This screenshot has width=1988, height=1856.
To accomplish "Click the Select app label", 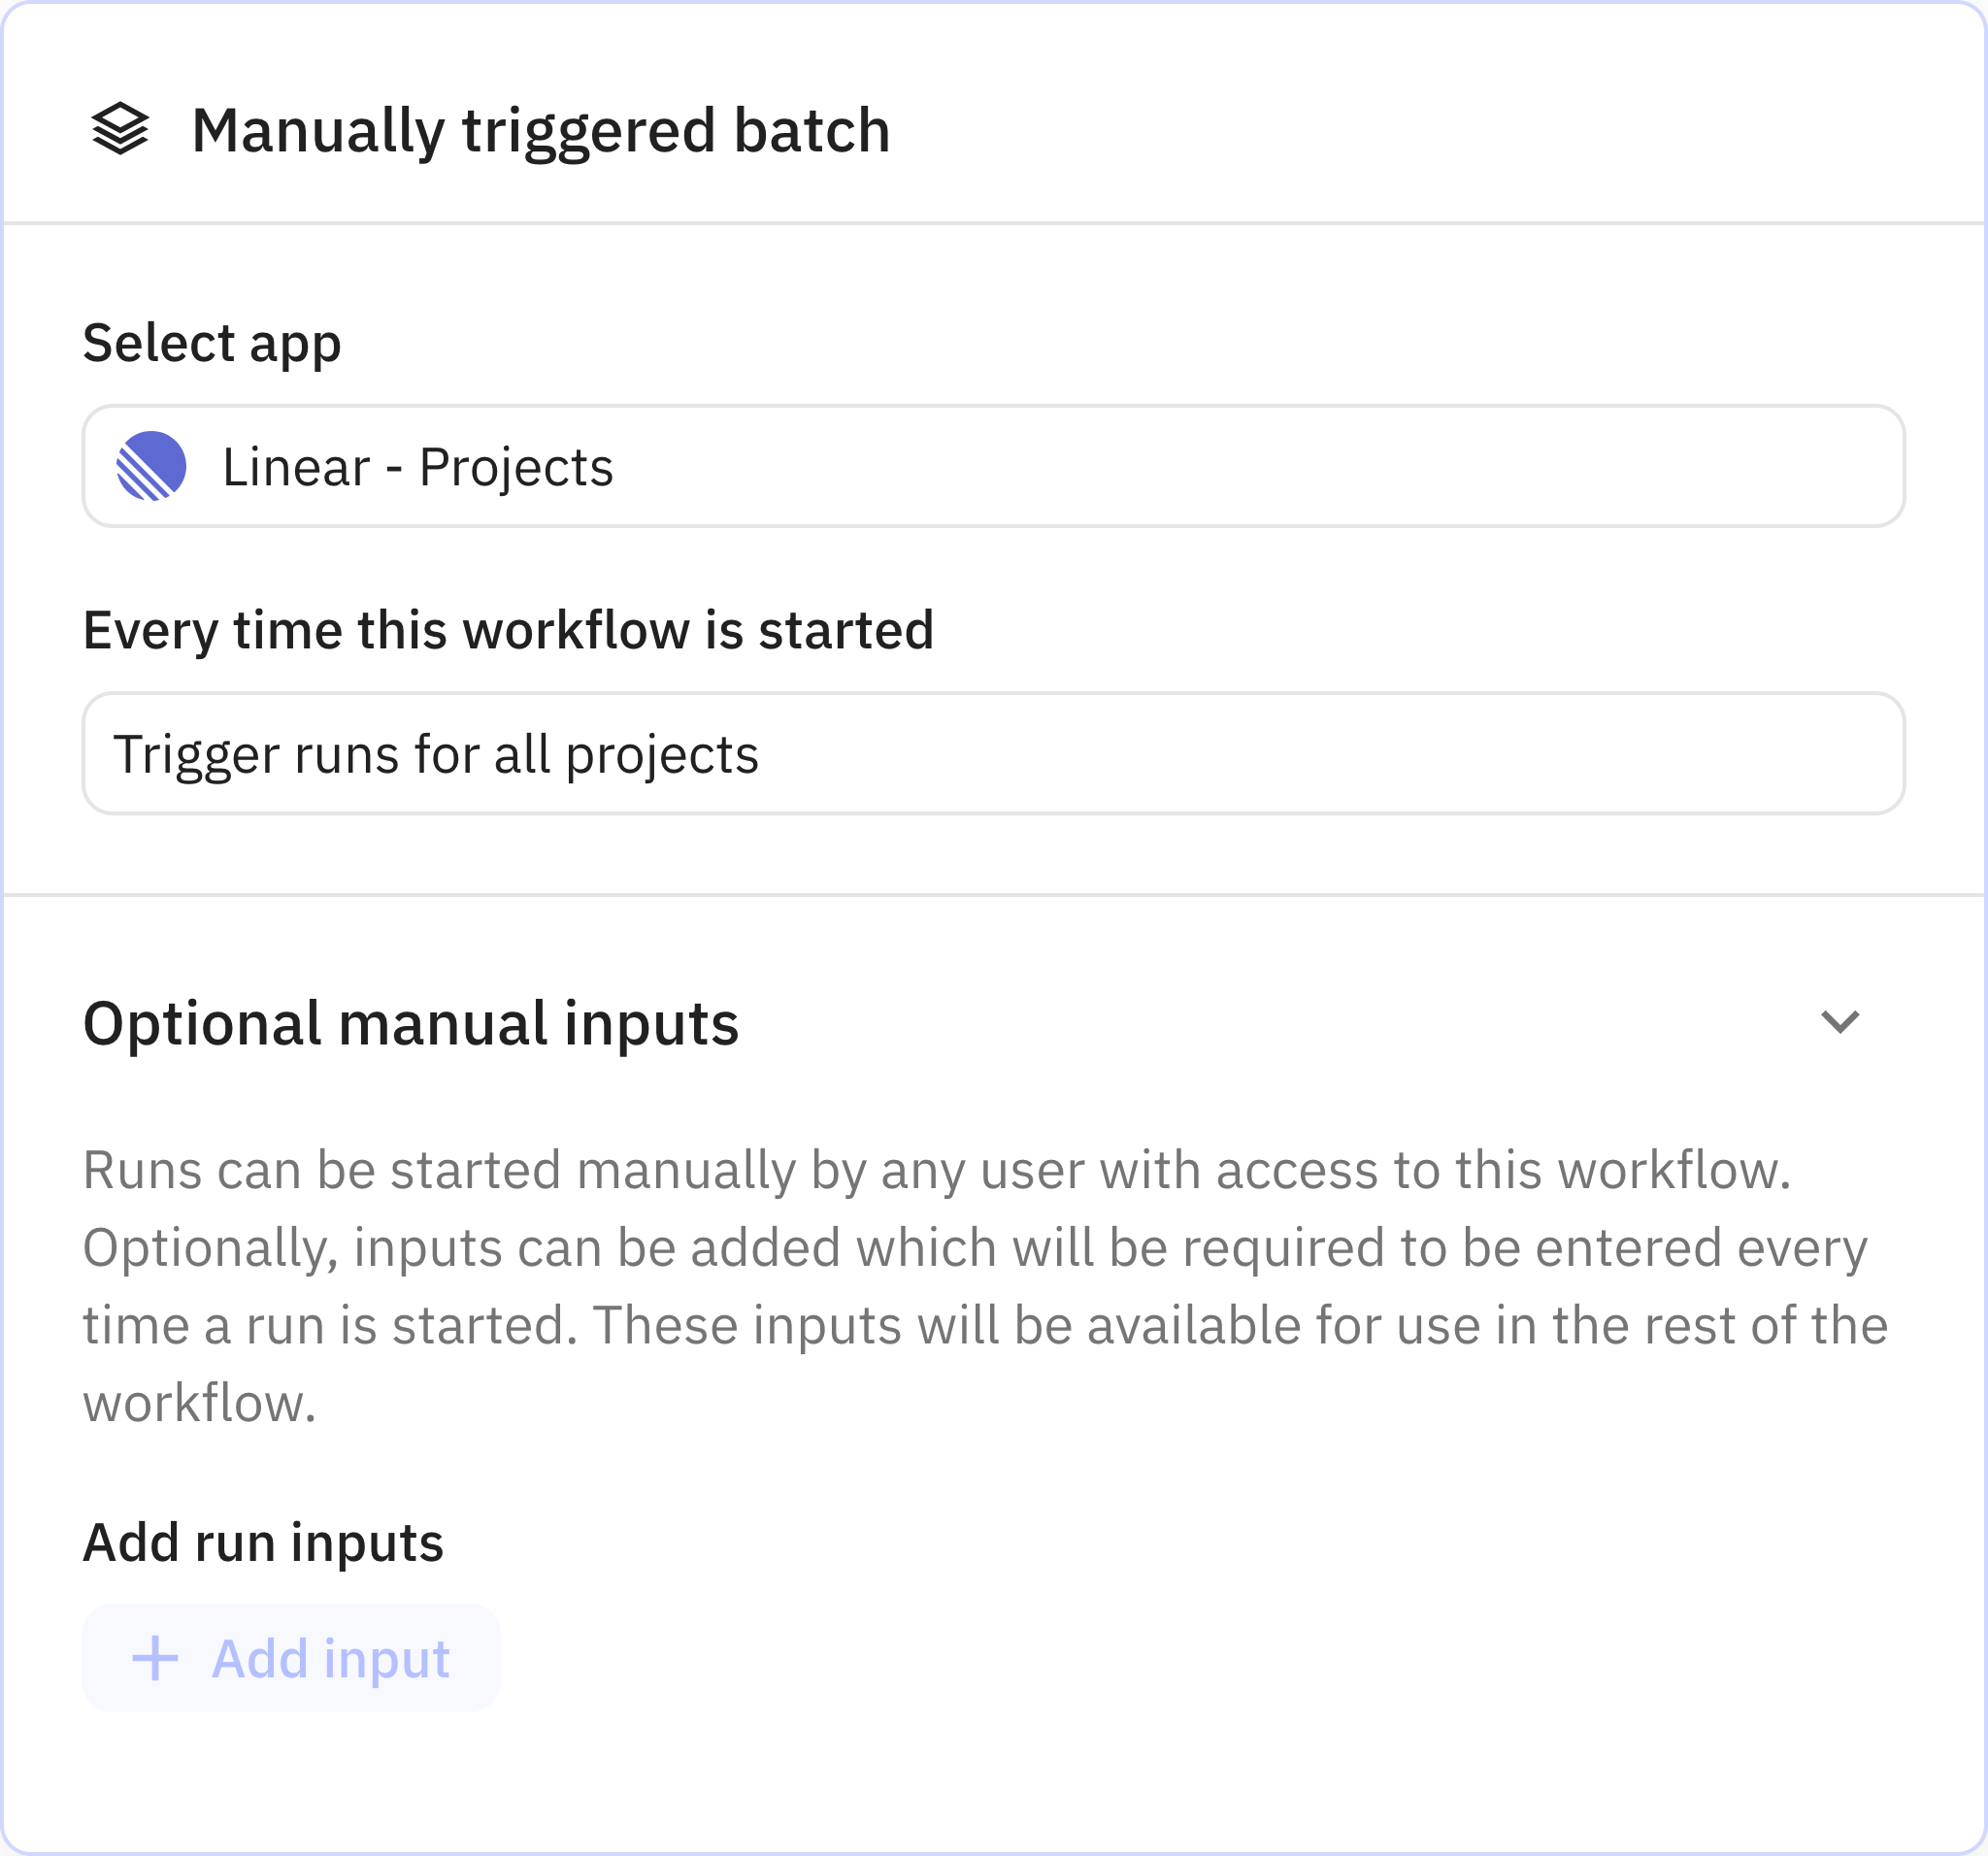I will pos(212,343).
